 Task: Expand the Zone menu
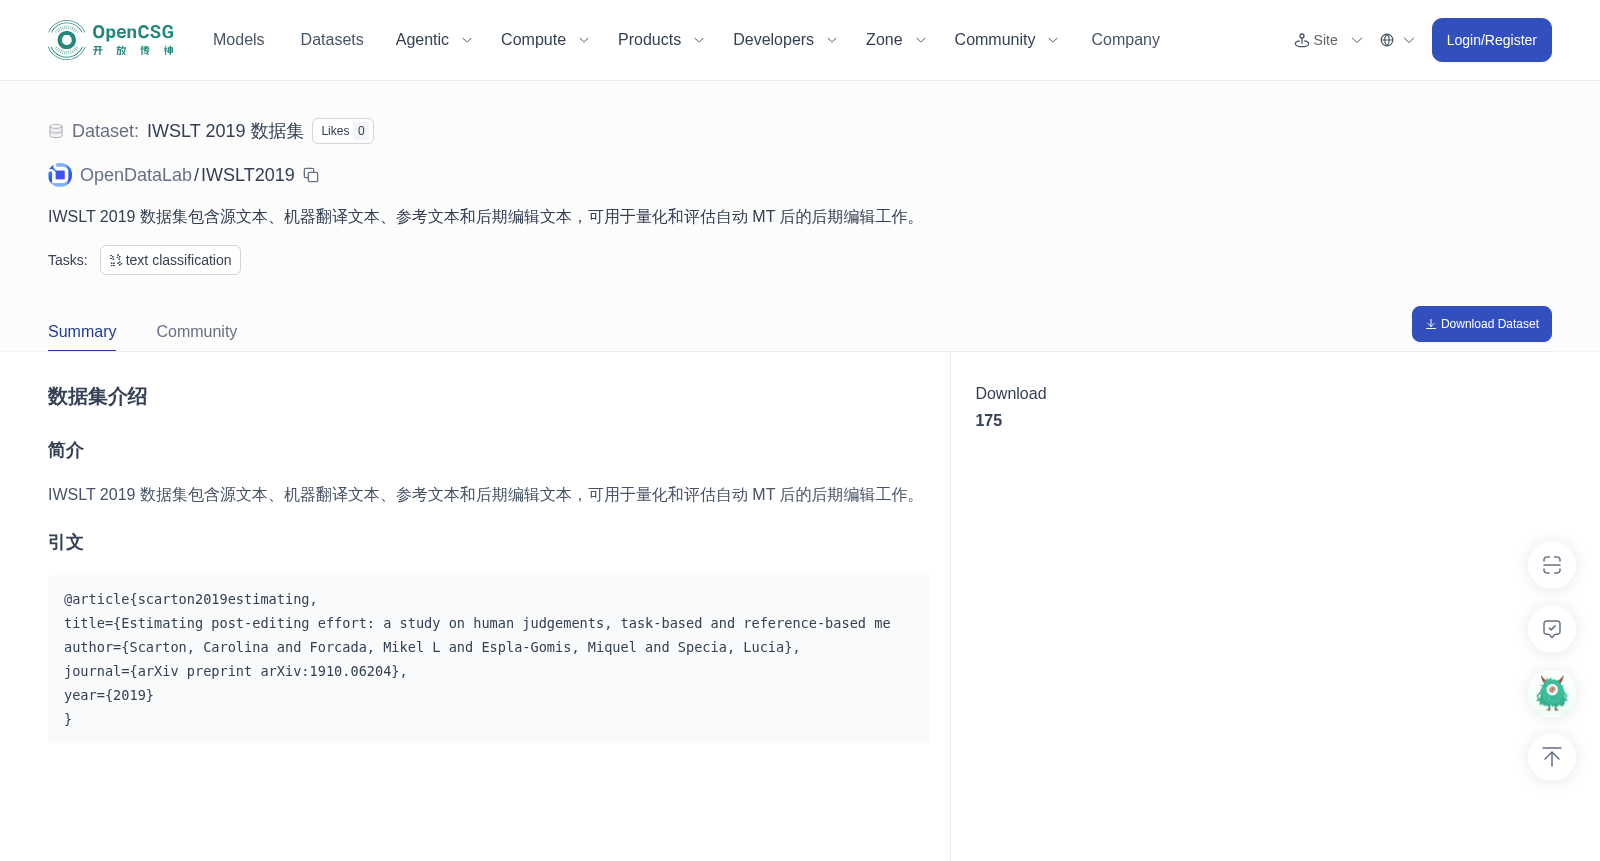(x=896, y=40)
